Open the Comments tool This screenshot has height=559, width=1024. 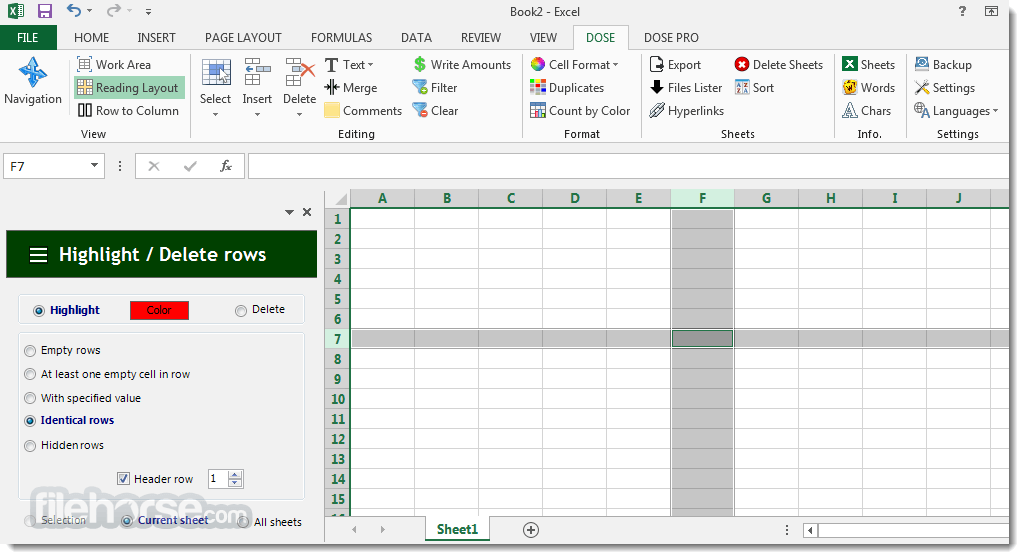[x=363, y=110]
